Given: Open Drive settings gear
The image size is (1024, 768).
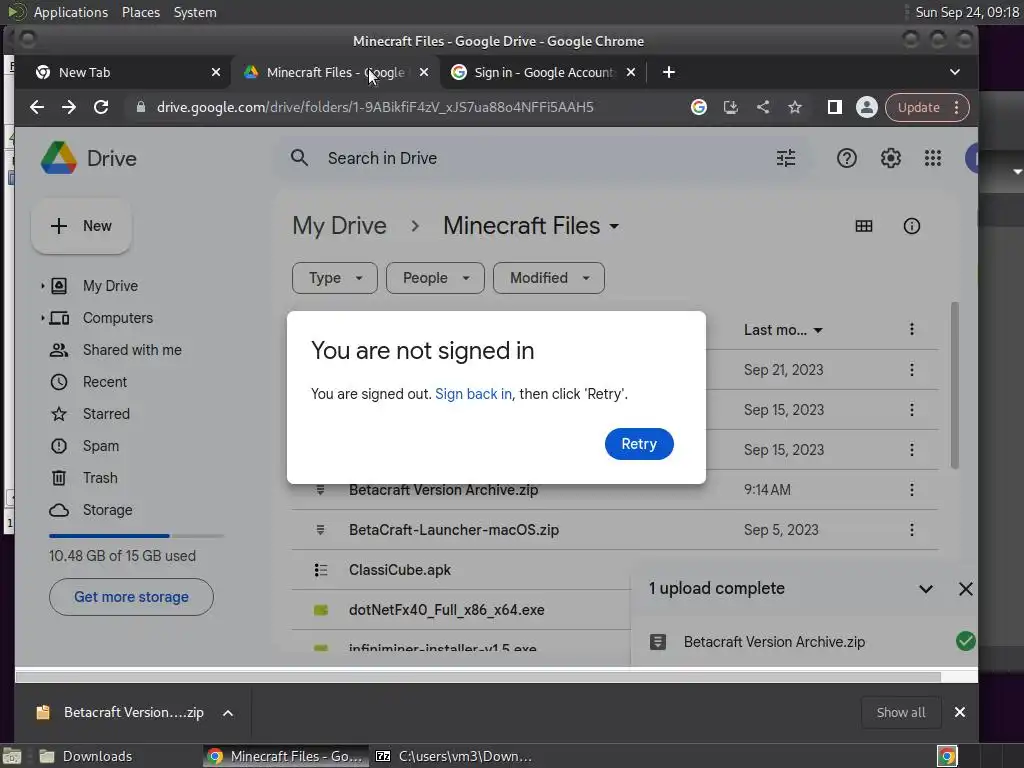Looking at the screenshot, I should 891,158.
